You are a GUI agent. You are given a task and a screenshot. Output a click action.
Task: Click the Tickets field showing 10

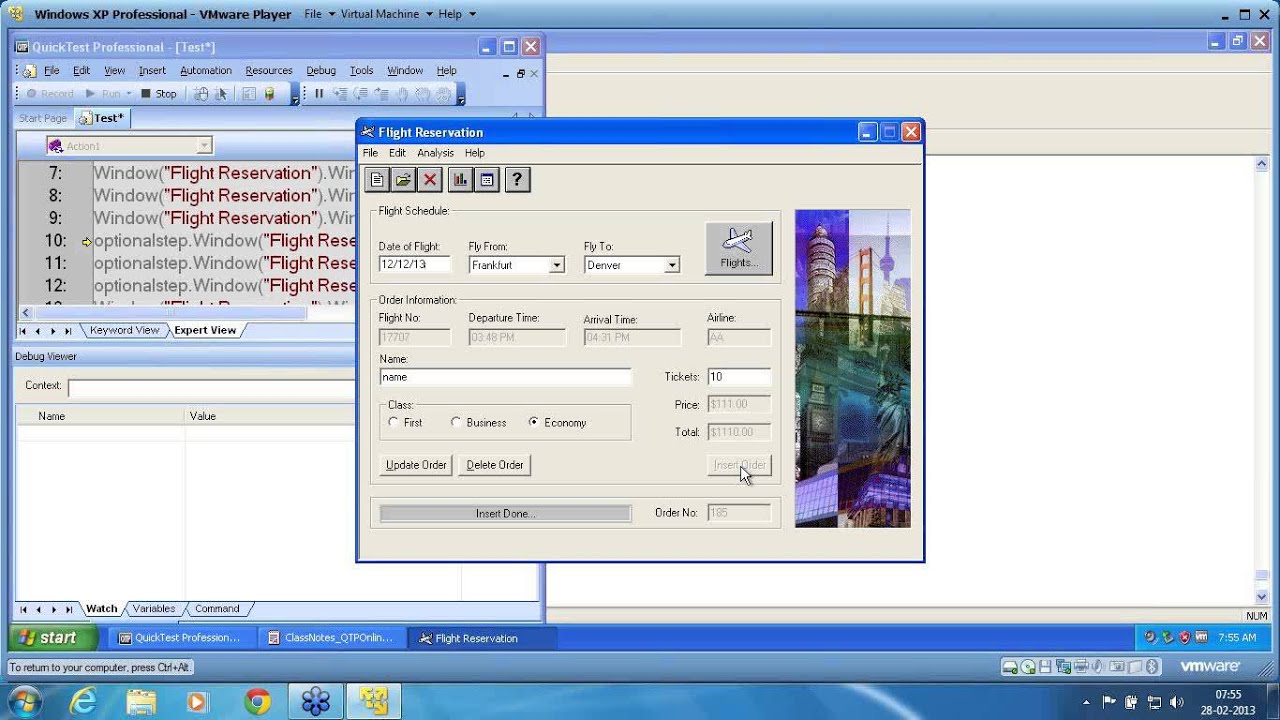point(739,377)
